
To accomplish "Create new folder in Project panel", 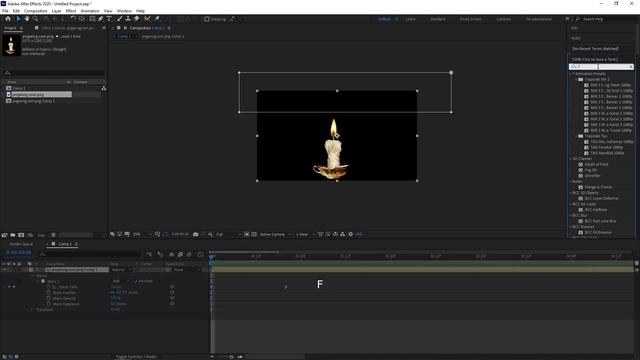I will [x=13, y=235].
